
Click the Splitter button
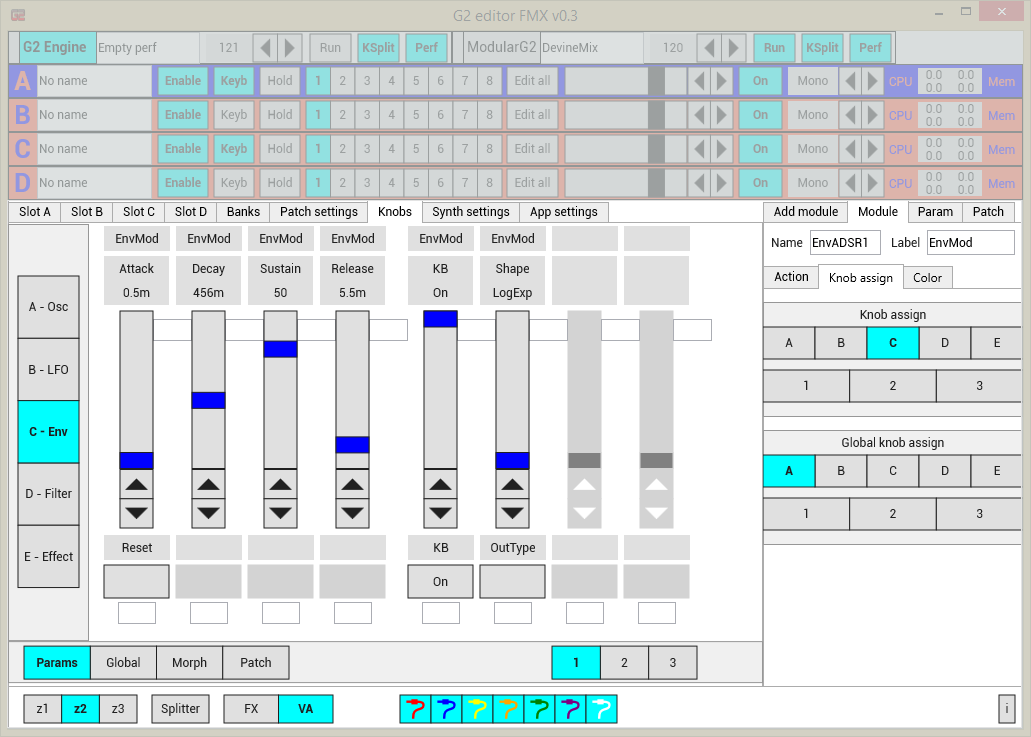(x=180, y=709)
